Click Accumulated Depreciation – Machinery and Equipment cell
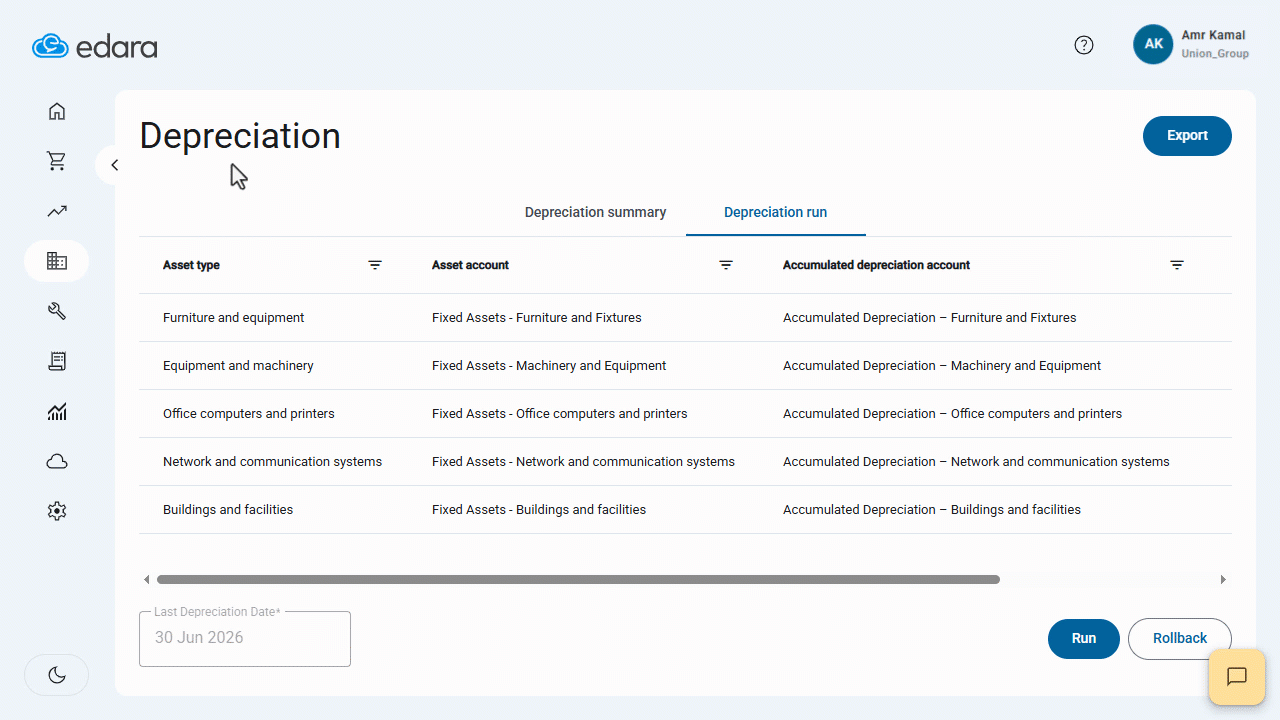Image resolution: width=1280 pixels, height=720 pixels. click(x=942, y=366)
